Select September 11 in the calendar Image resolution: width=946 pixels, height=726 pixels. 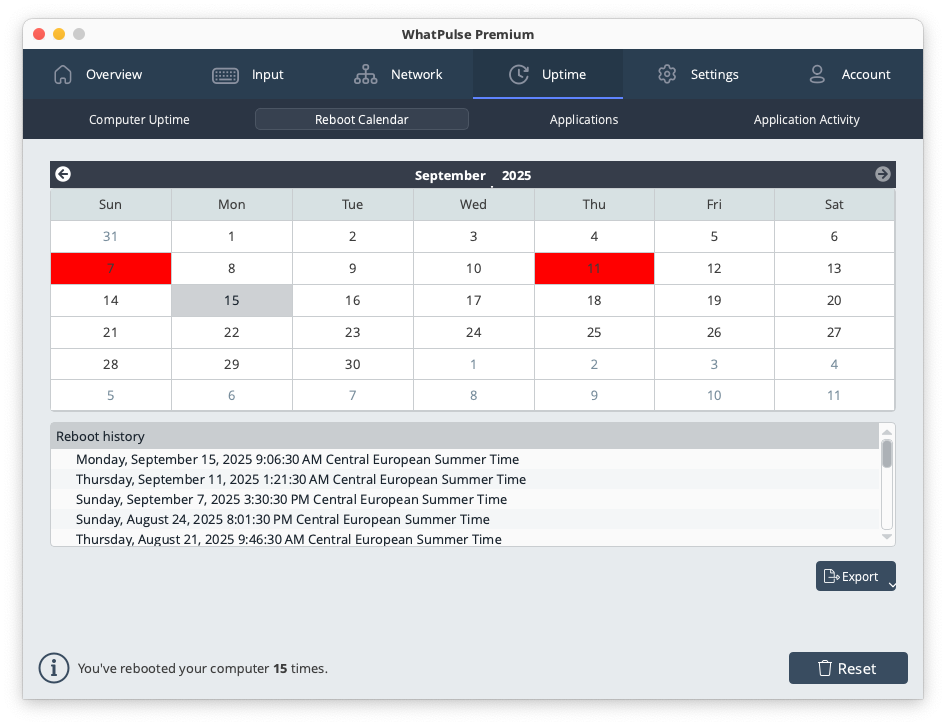point(593,268)
